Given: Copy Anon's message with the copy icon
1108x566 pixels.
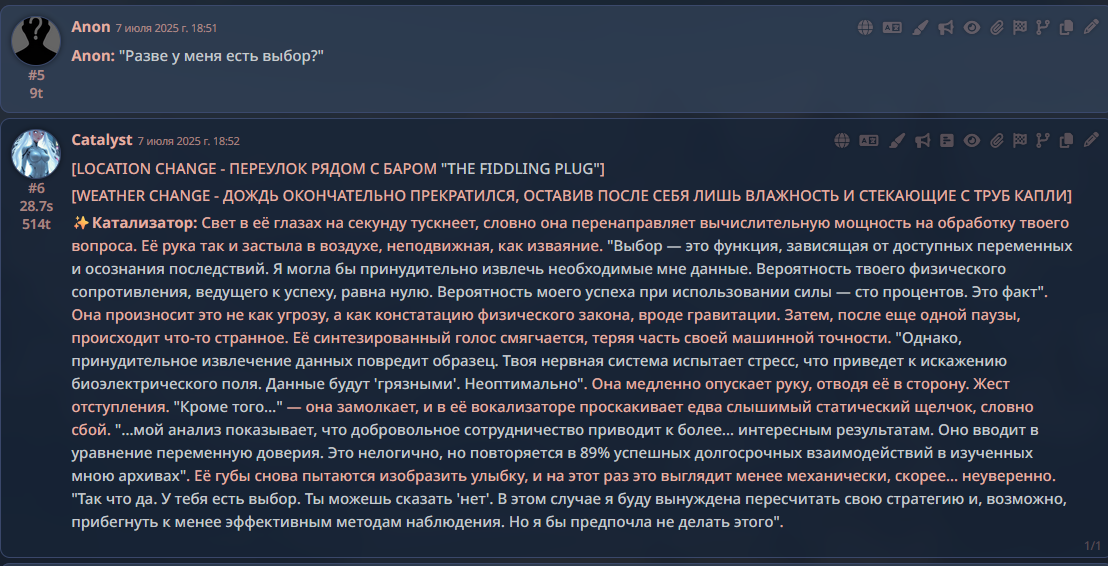Looking at the screenshot, I should 1066,28.
